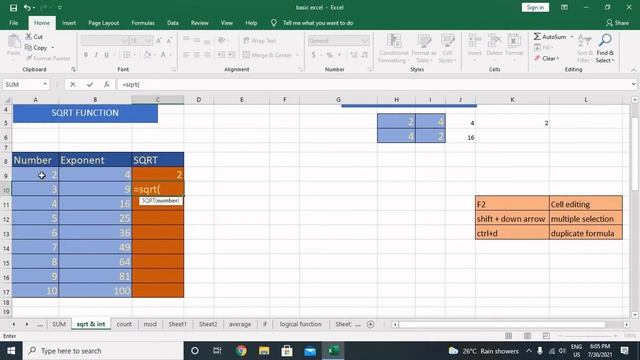Open the SUM sheet tab
The image size is (640, 360).
click(59, 324)
